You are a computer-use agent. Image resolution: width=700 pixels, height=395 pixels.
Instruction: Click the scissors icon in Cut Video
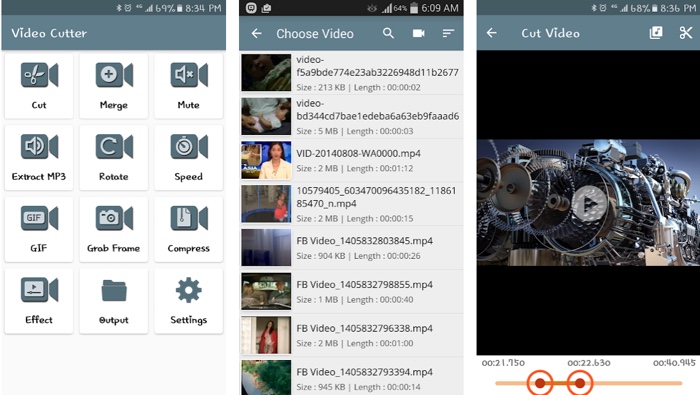click(x=686, y=33)
